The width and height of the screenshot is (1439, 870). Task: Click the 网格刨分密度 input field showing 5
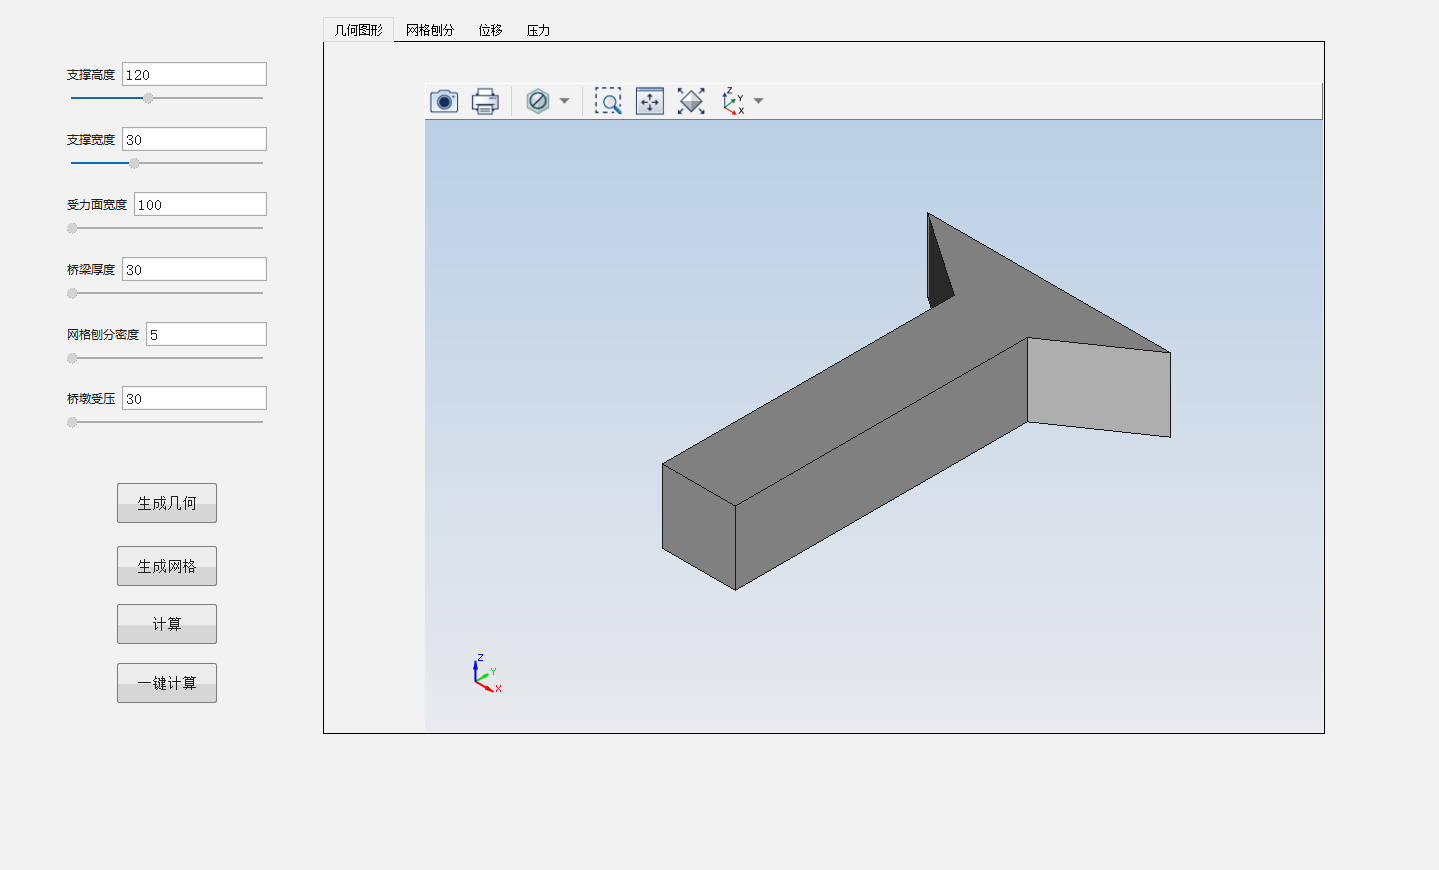click(206, 334)
